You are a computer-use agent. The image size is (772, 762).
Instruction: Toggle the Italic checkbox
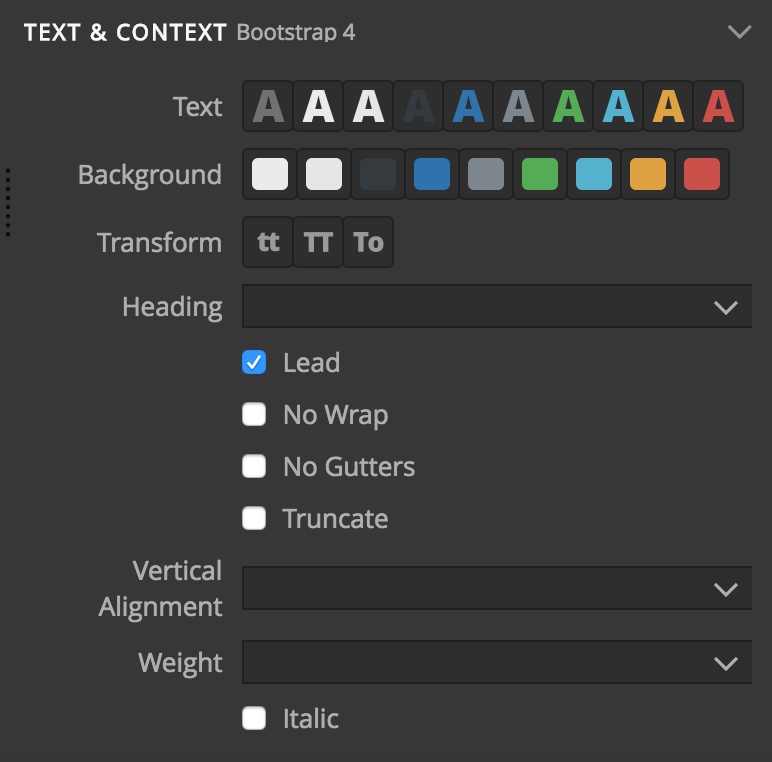click(x=254, y=718)
